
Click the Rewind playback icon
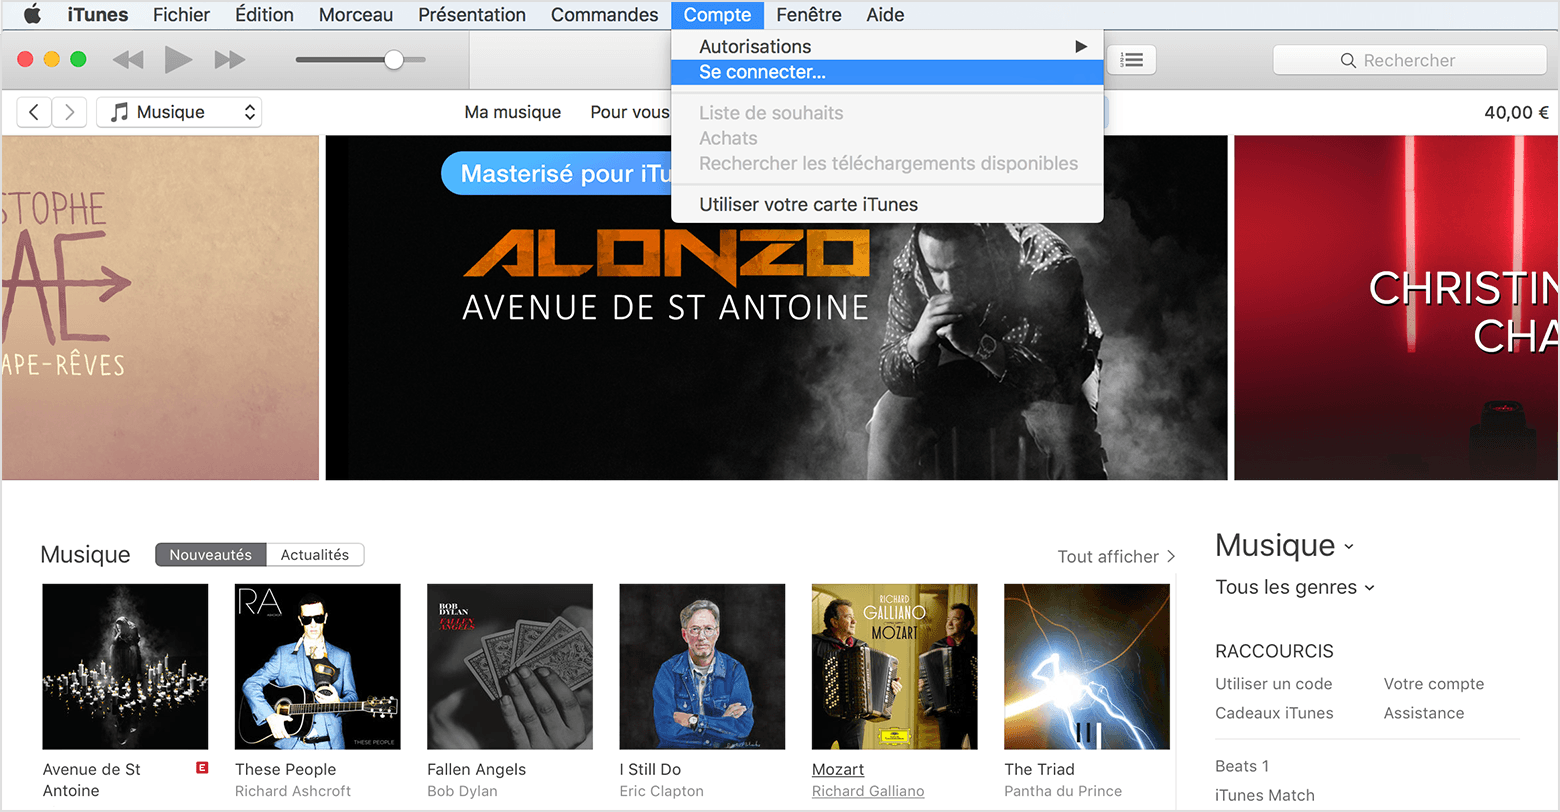127,59
